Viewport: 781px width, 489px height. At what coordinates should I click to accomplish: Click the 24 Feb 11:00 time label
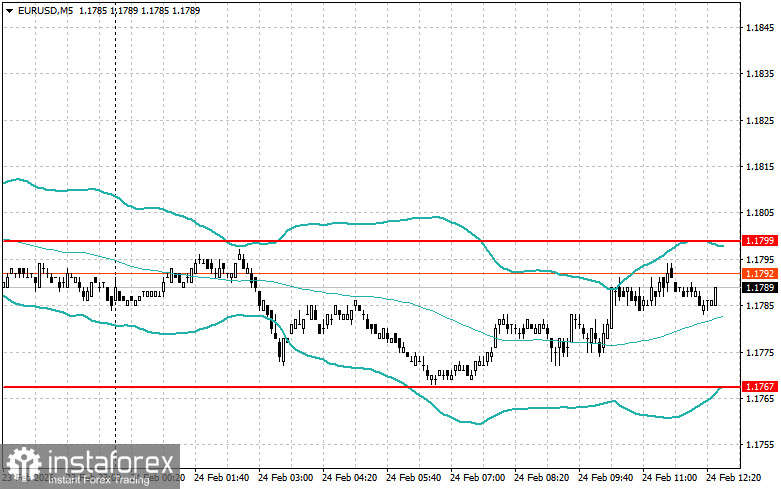669,478
